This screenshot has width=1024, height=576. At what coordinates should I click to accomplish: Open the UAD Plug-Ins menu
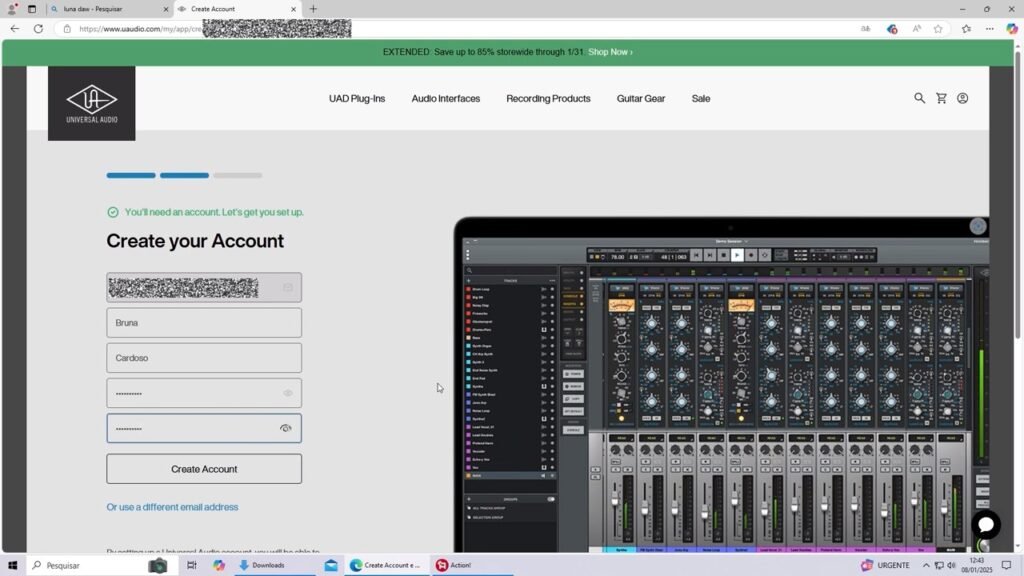(x=357, y=99)
